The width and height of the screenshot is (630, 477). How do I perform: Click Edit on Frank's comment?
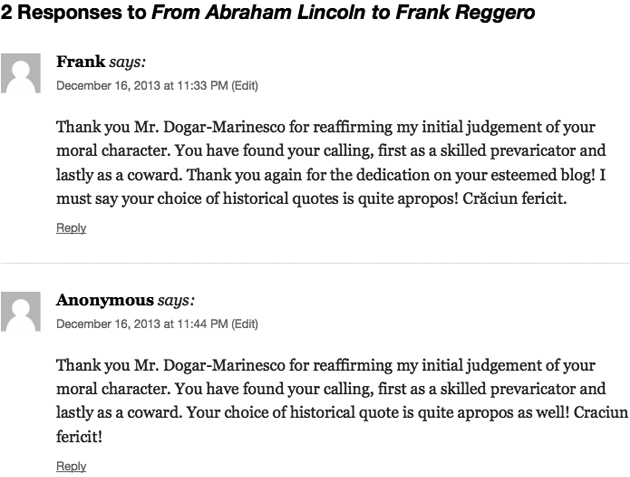[x=245, y=86]
